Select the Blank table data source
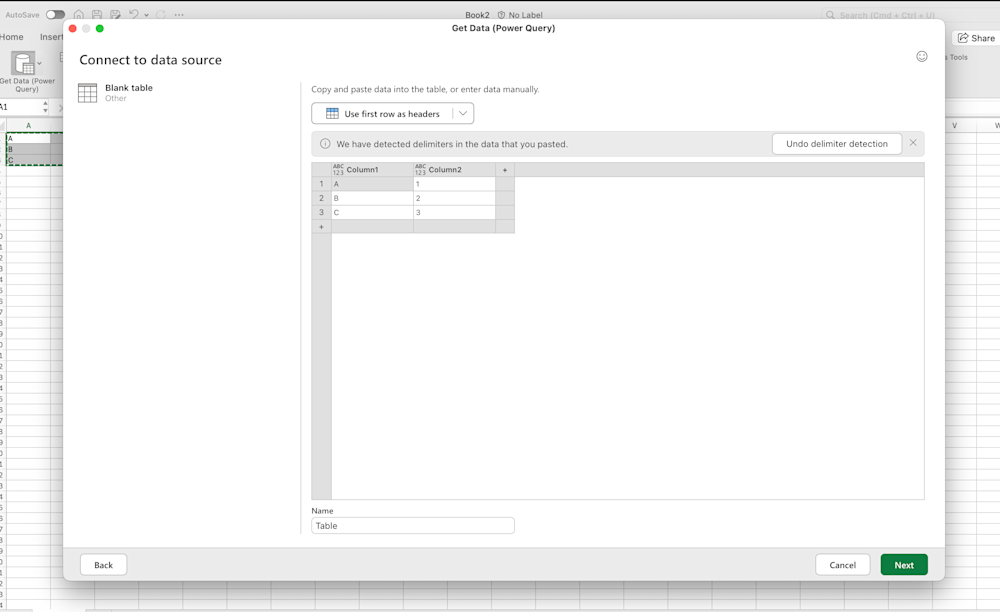This screenshot has width=1000, height=612. (128, 91)
